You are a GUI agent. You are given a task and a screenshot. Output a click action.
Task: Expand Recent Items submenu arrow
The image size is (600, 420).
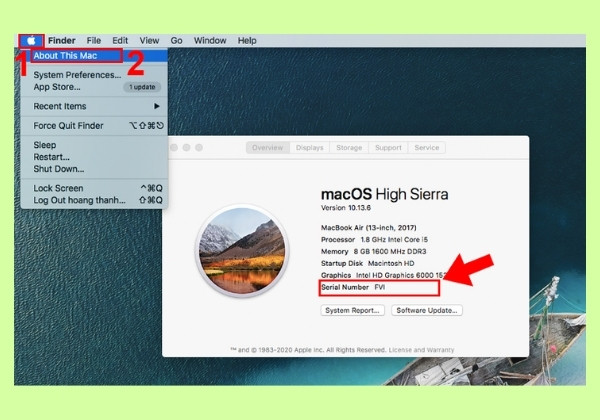click(157, 106)
